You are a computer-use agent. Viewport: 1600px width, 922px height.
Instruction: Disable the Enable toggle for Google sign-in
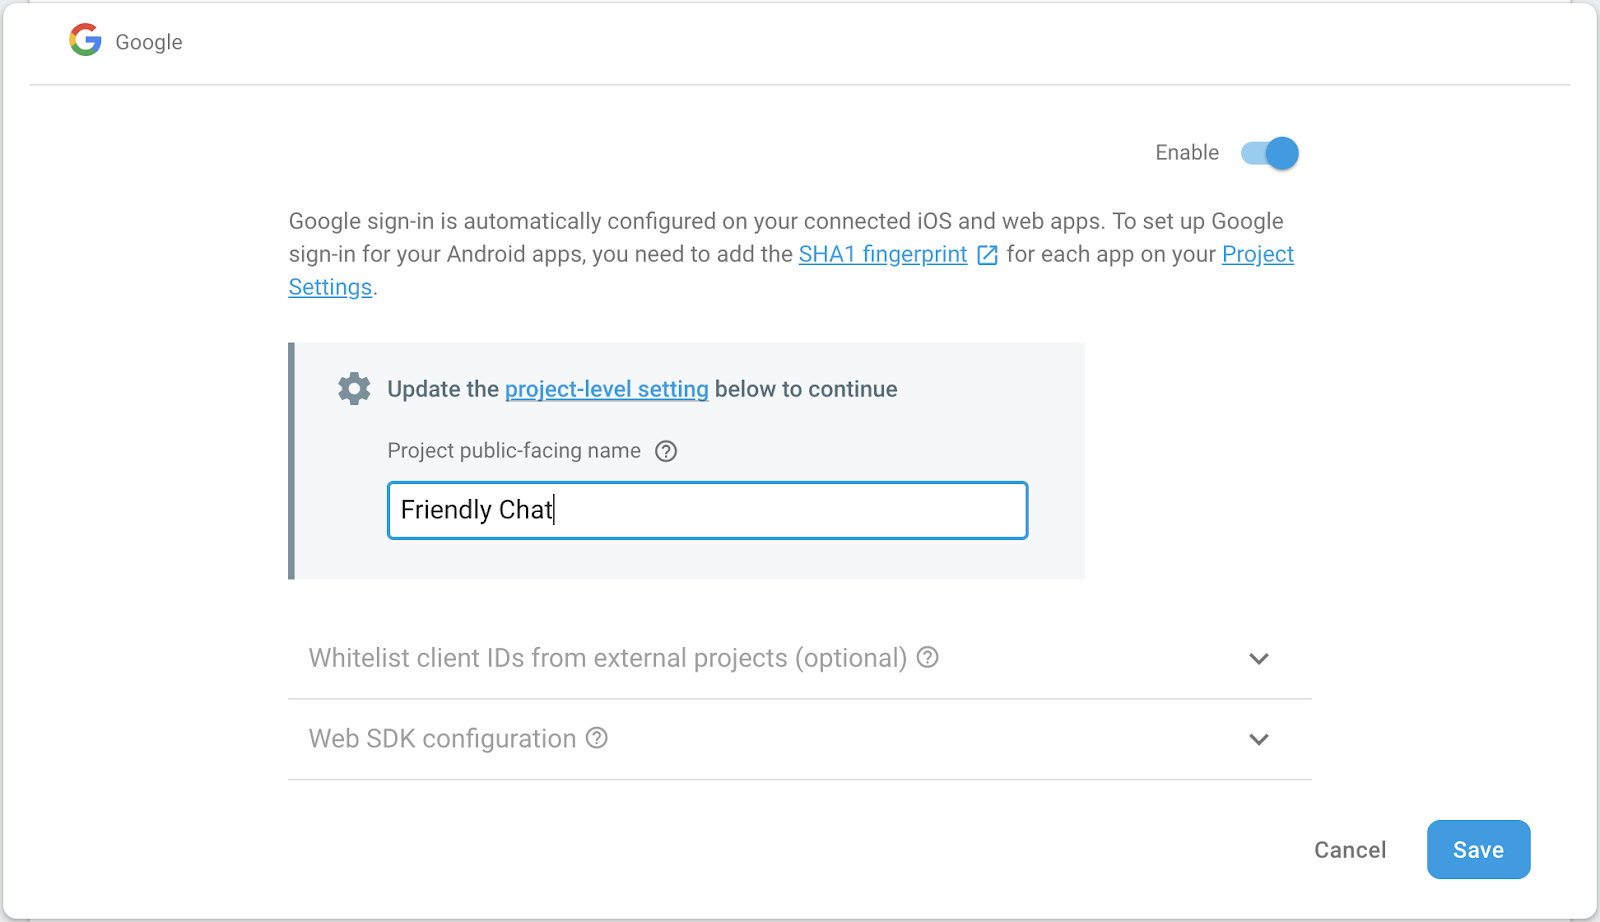1268,152
